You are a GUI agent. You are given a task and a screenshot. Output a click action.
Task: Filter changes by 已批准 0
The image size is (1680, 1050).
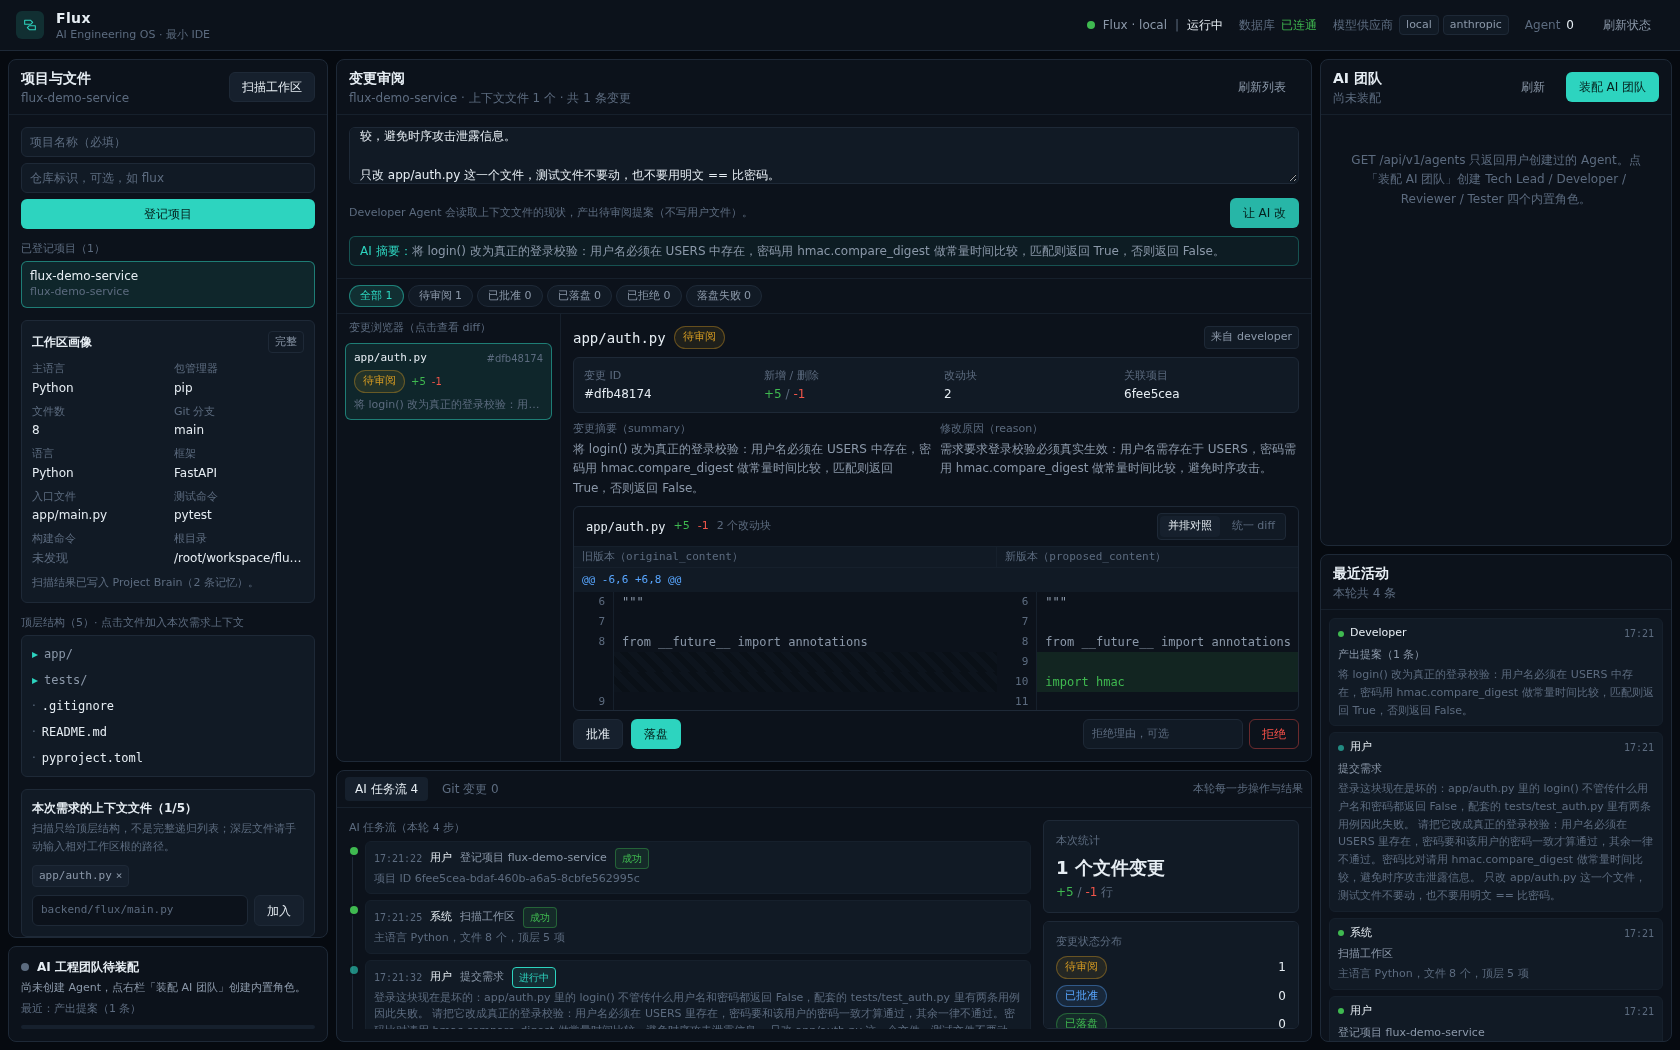pyautogui.click(x=510, y=296)
